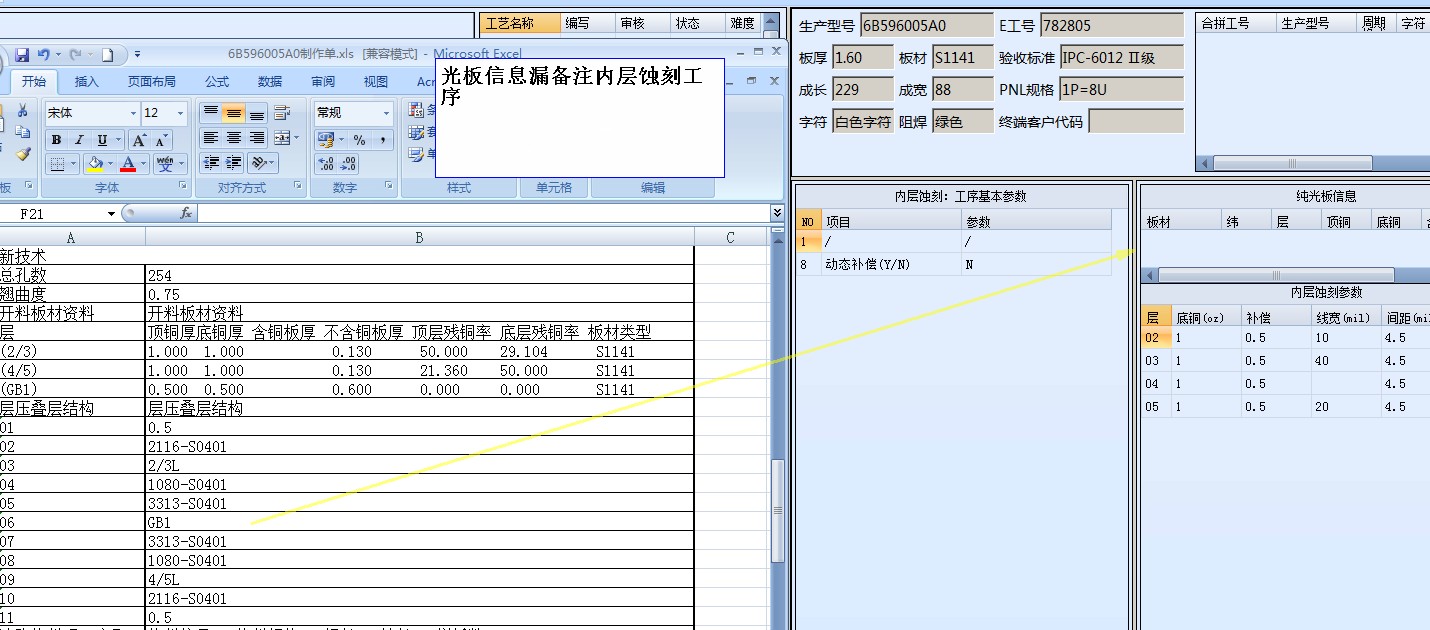Open the font name dropdown 宋体
This screenshot has width=1430, height=630.
[133, 113]
